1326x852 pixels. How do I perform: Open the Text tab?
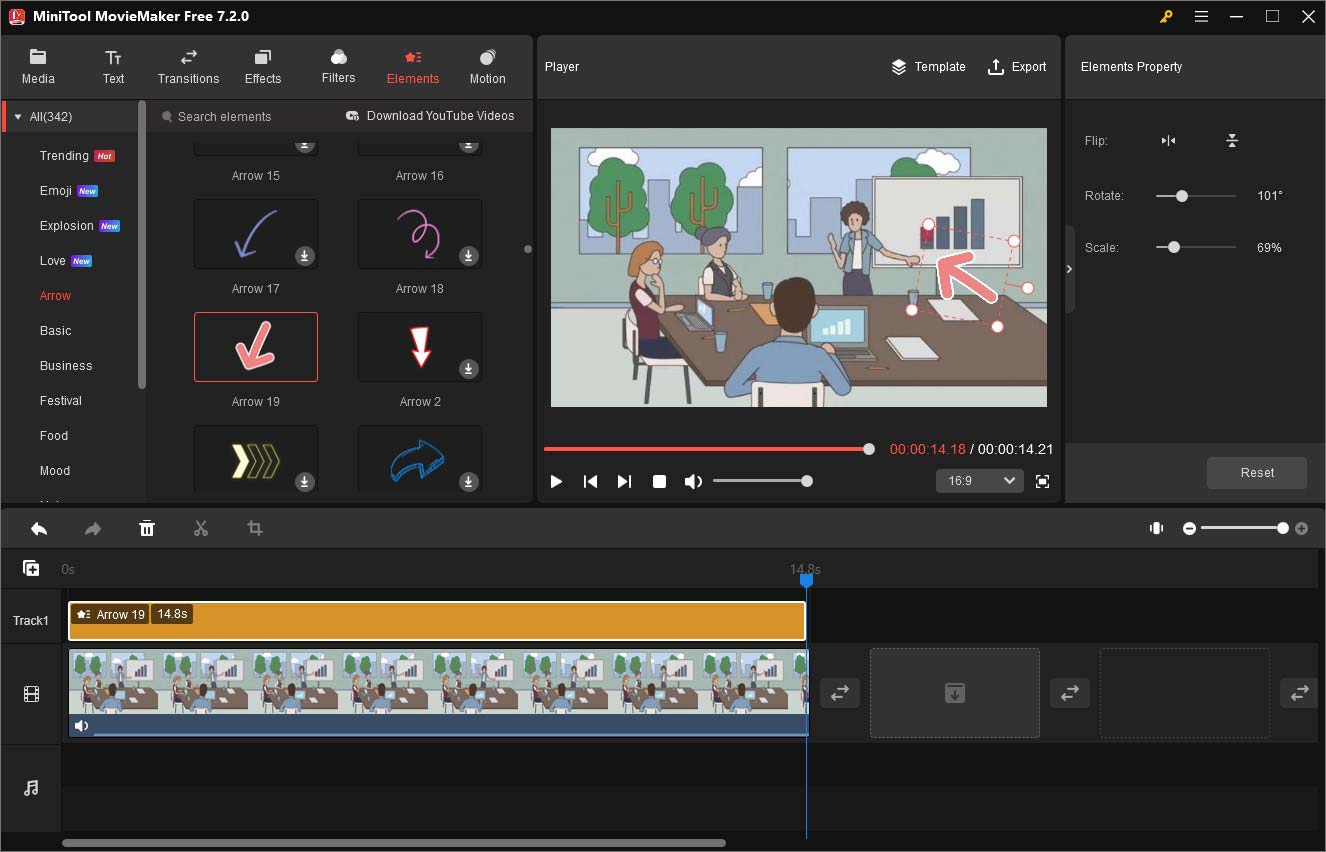[x=113, y=66]
